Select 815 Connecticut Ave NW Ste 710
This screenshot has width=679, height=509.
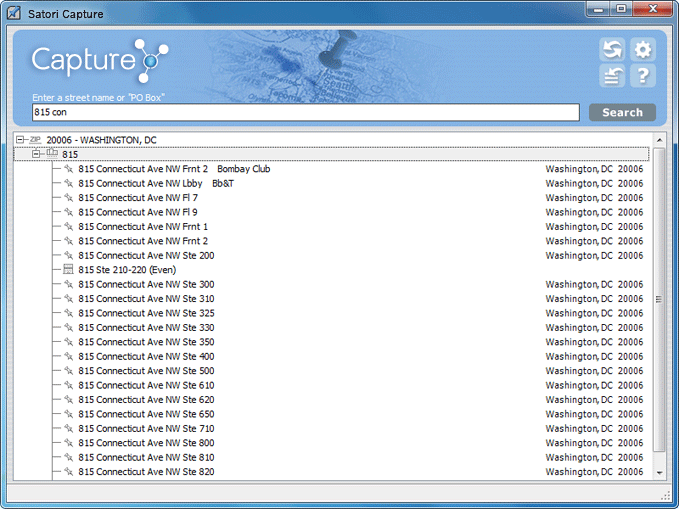(x=146, y=428)
